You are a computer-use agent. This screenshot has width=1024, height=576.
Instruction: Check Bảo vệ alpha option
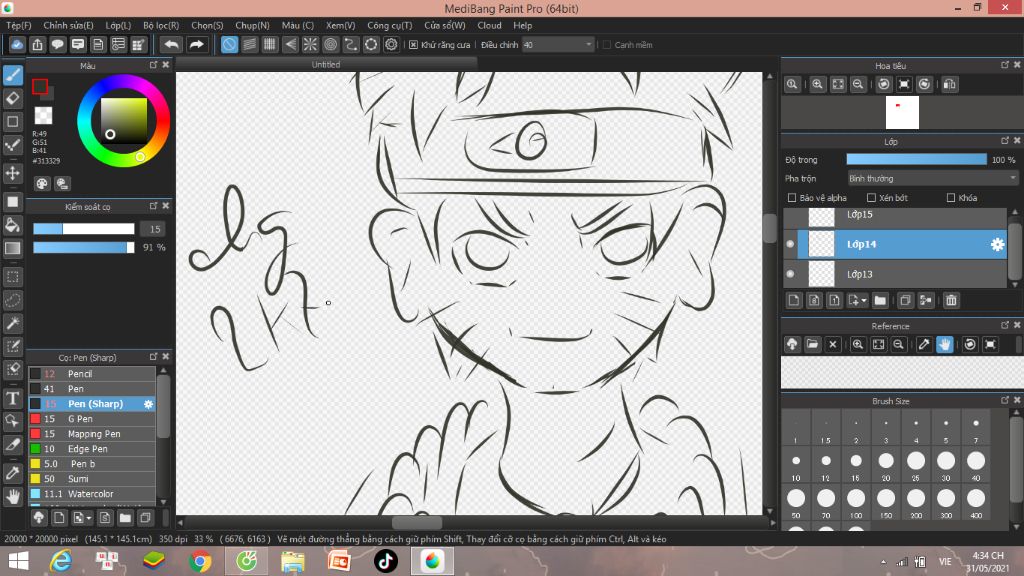[792, 198]
